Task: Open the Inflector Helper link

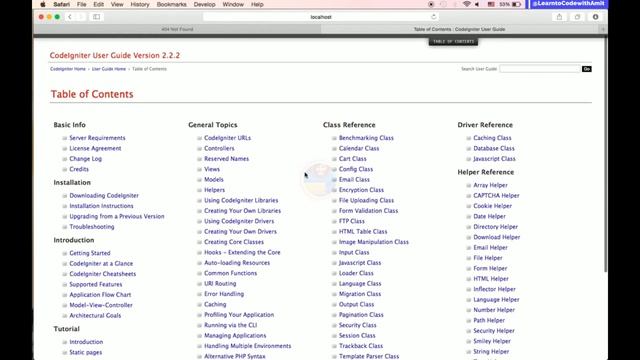Action: (494, 289)
